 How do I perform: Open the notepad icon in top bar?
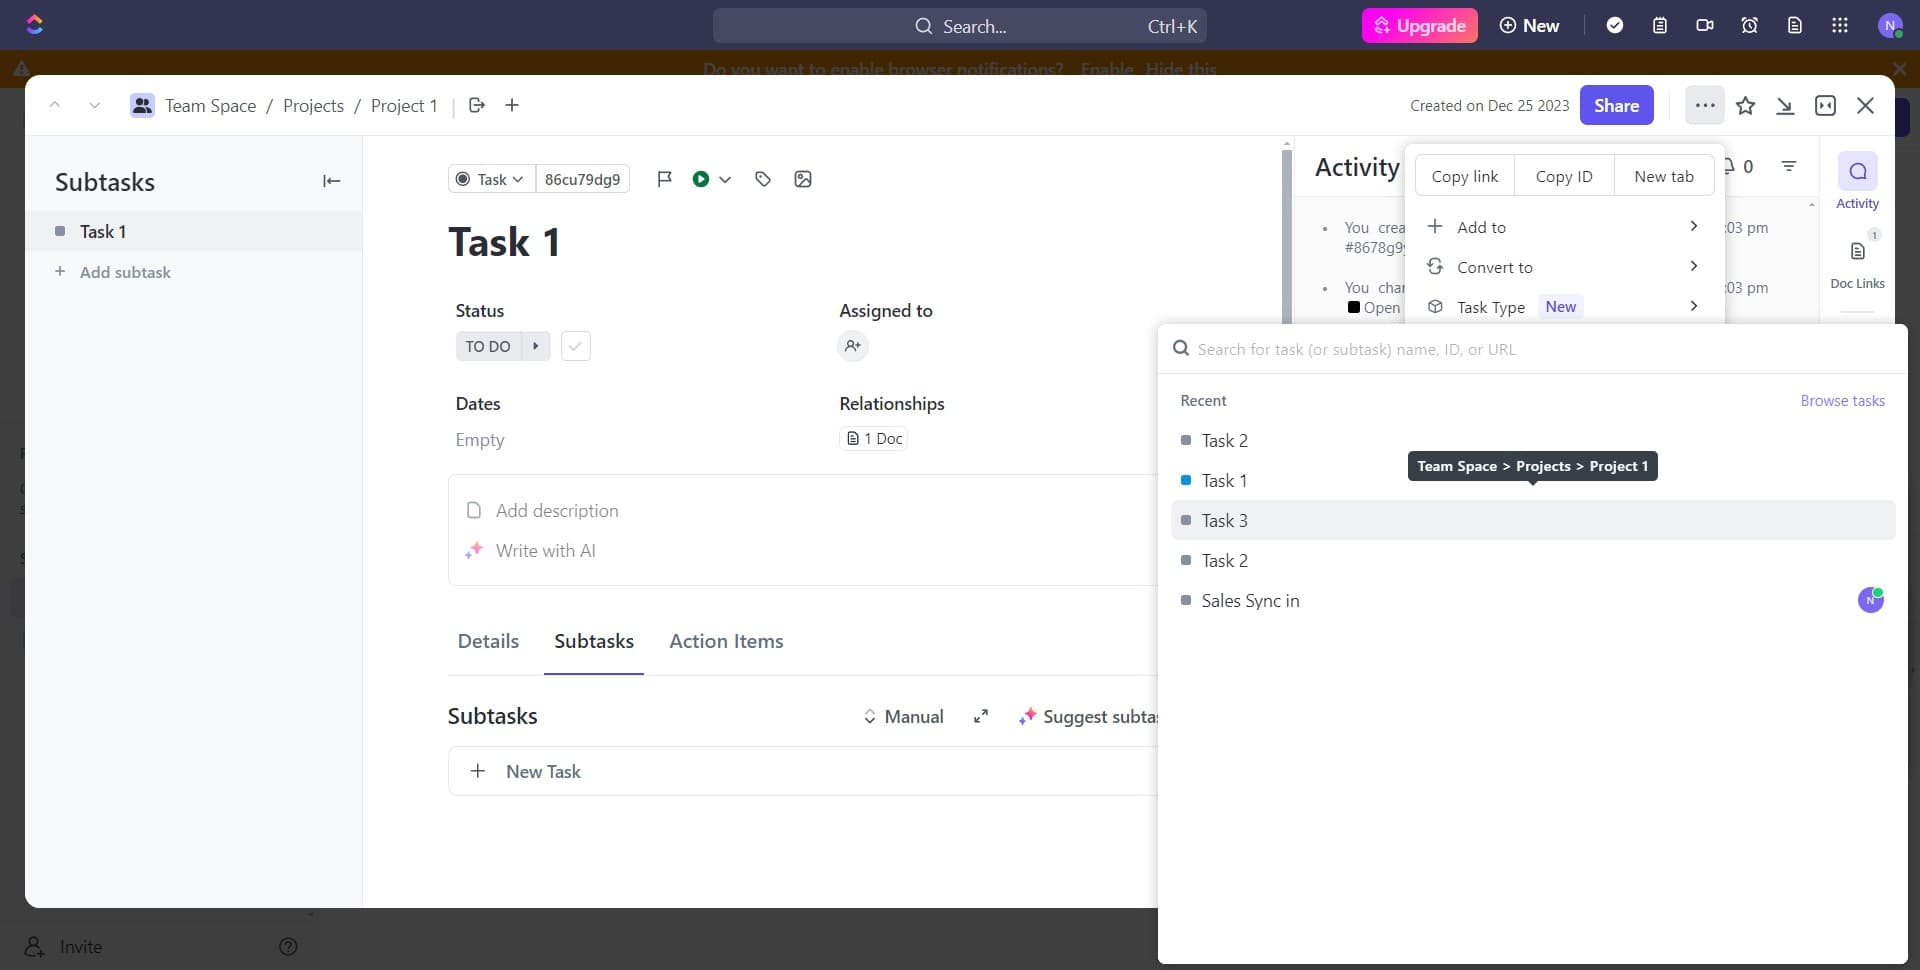[1660, 25]
